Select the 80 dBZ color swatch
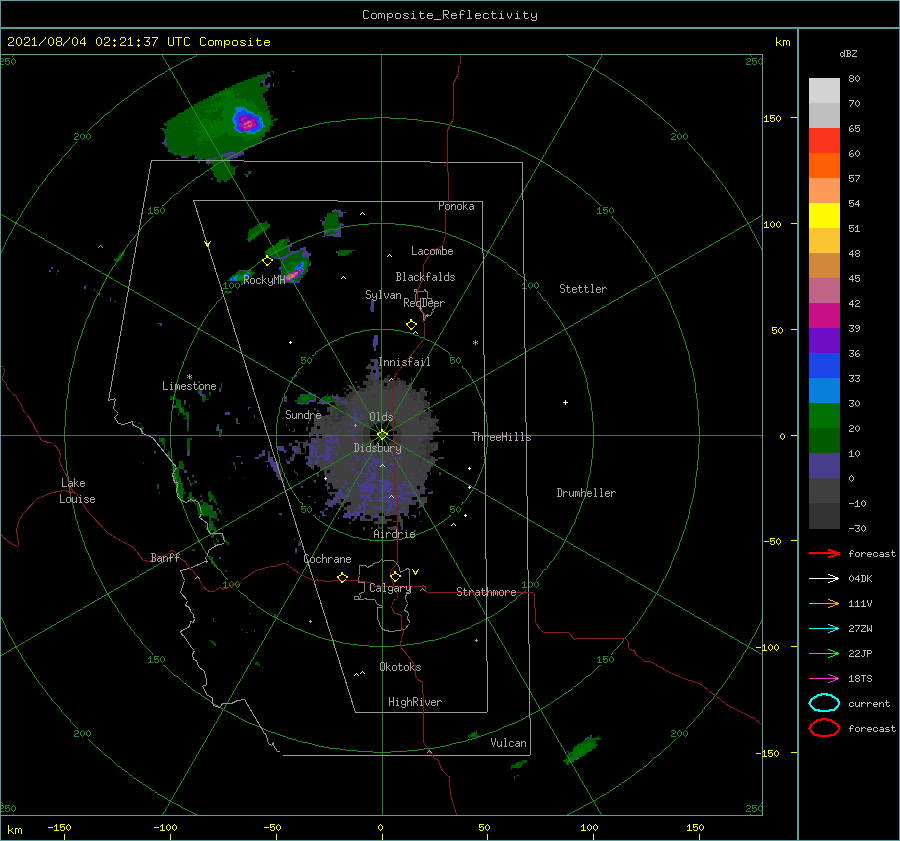This screenshot has width=900, height=841. point(824,91)
